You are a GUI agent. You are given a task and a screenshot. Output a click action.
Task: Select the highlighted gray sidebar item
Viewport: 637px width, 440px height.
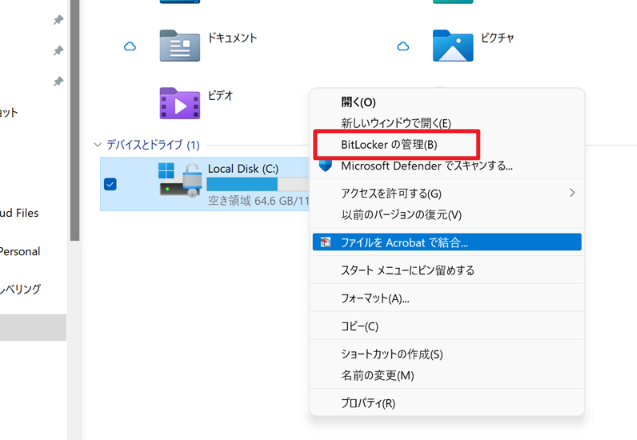[x=33, y=327]
